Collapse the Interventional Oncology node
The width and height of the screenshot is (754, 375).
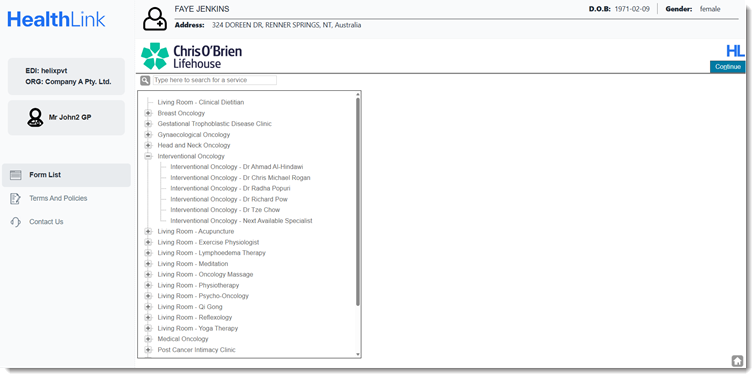(x=148, y=156)
